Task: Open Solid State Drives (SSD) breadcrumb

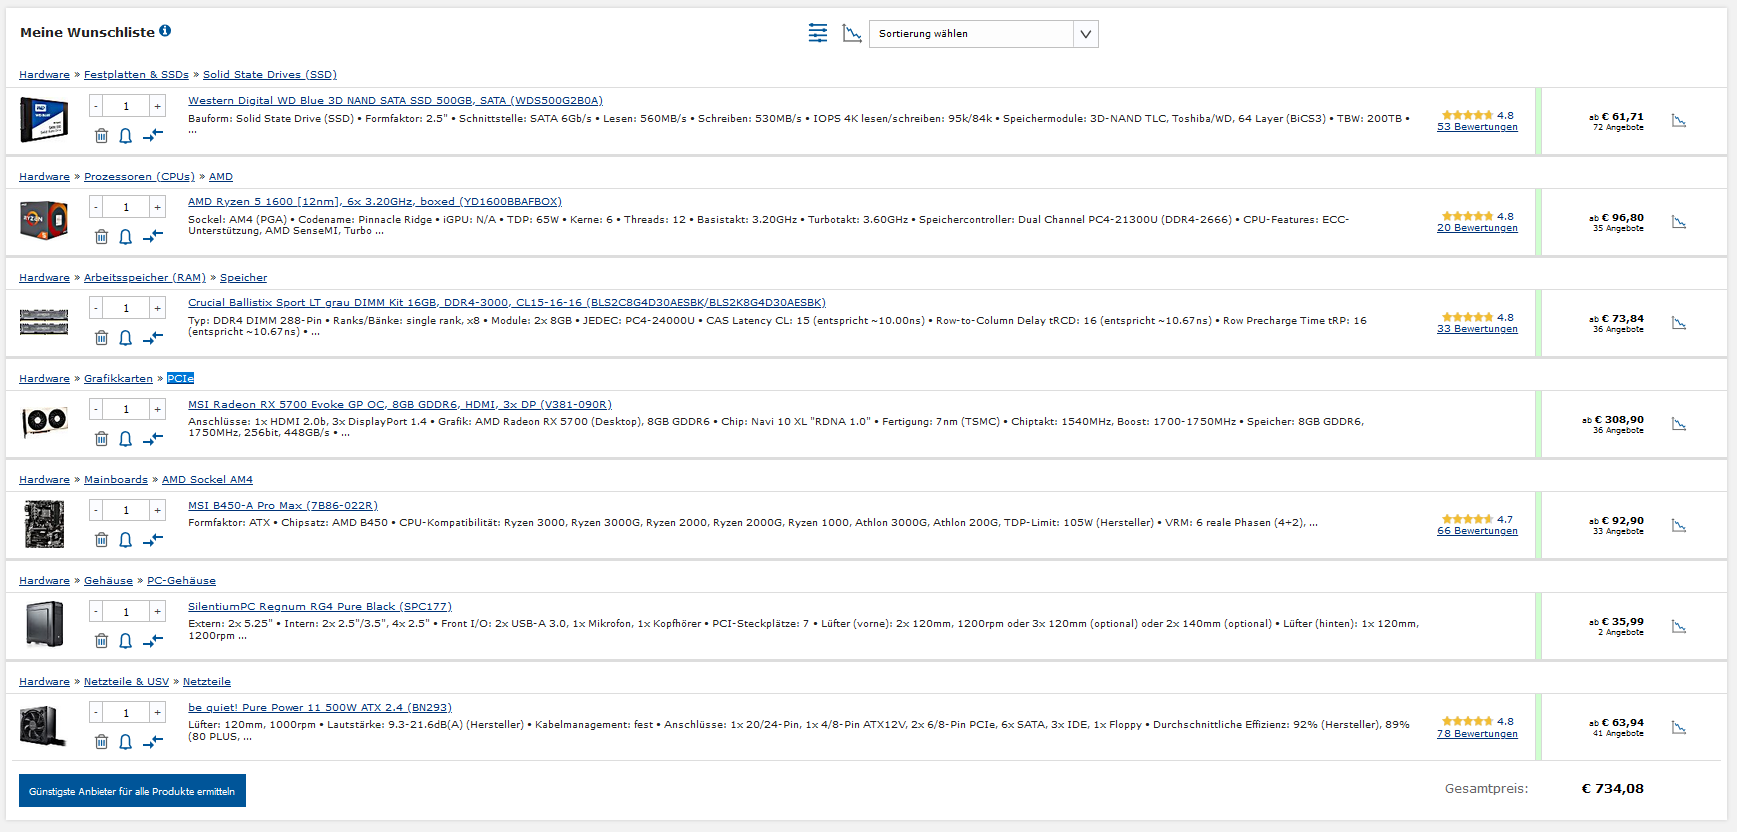Action: (x=270, y=74)
